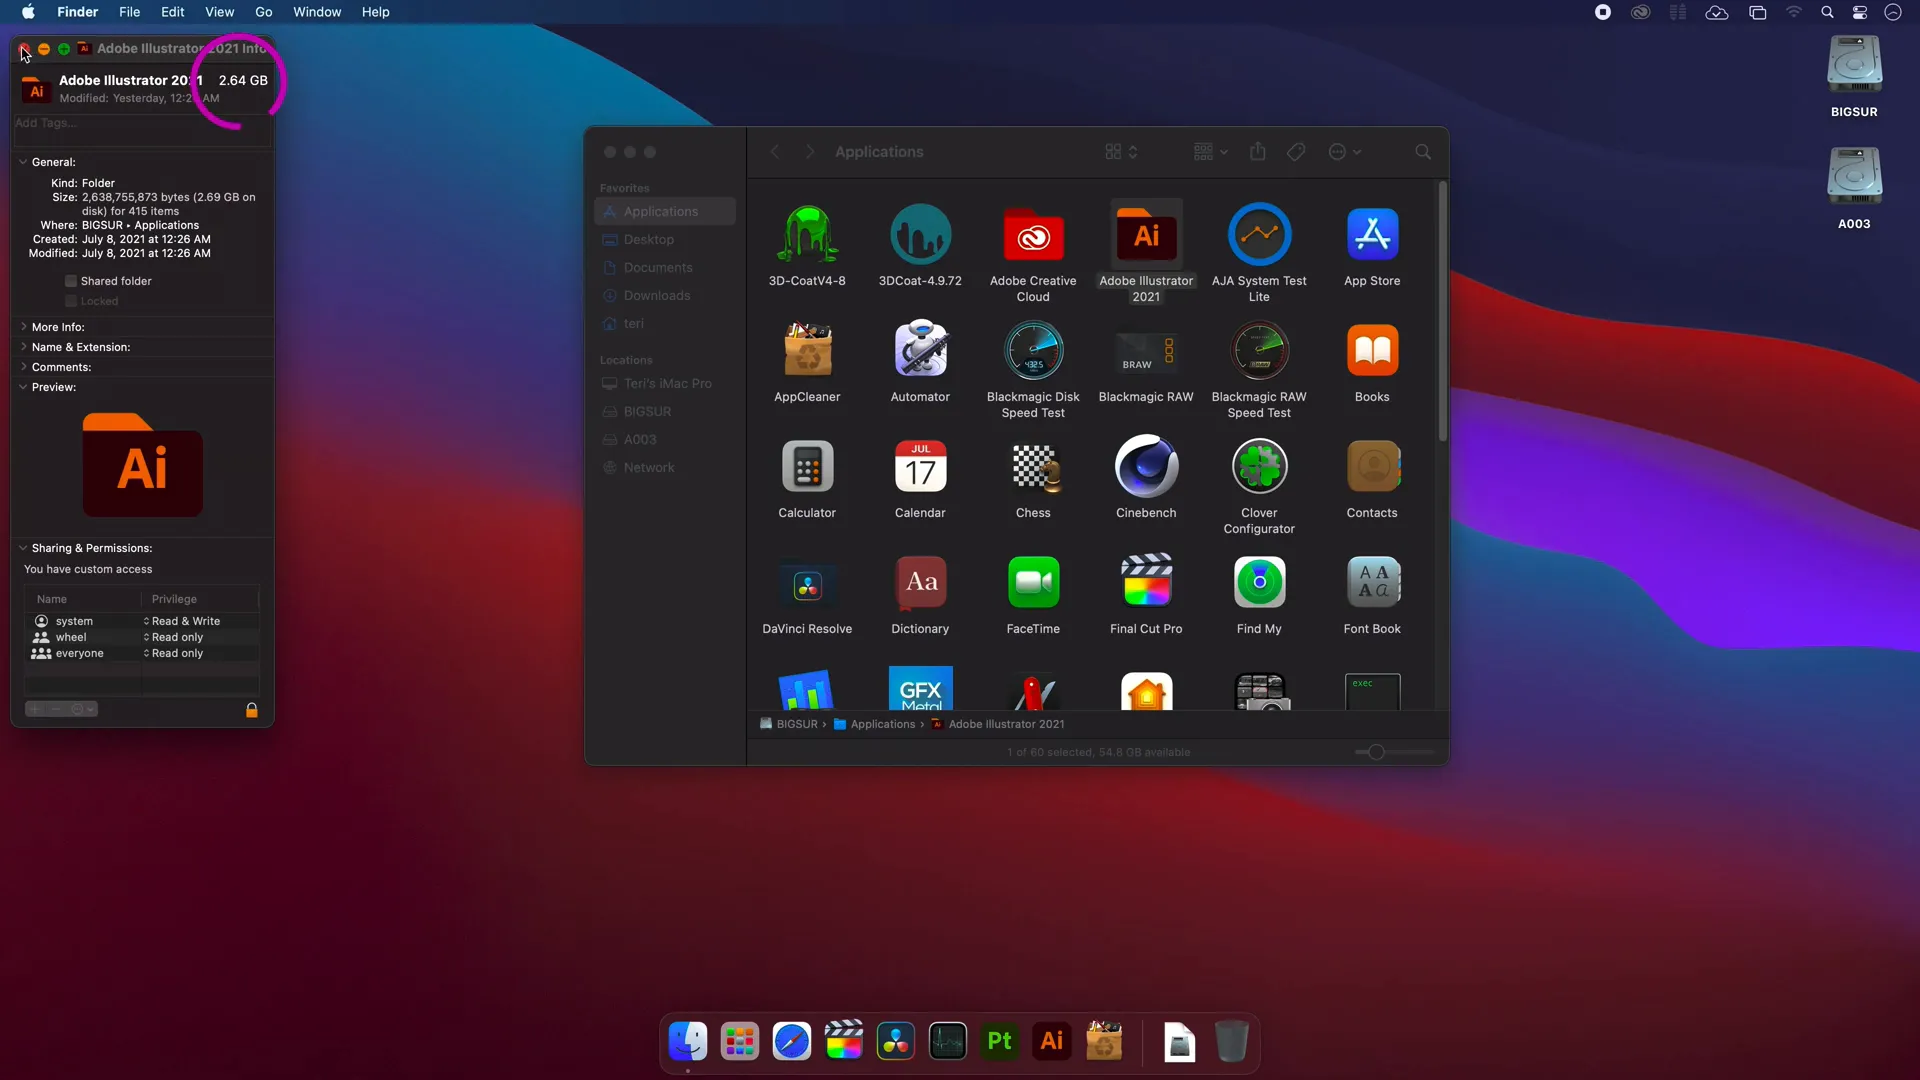Viewport: 1920px width, 1080px height.
Task: Click the lock icon in Info window
Action: tap(252, 710)
